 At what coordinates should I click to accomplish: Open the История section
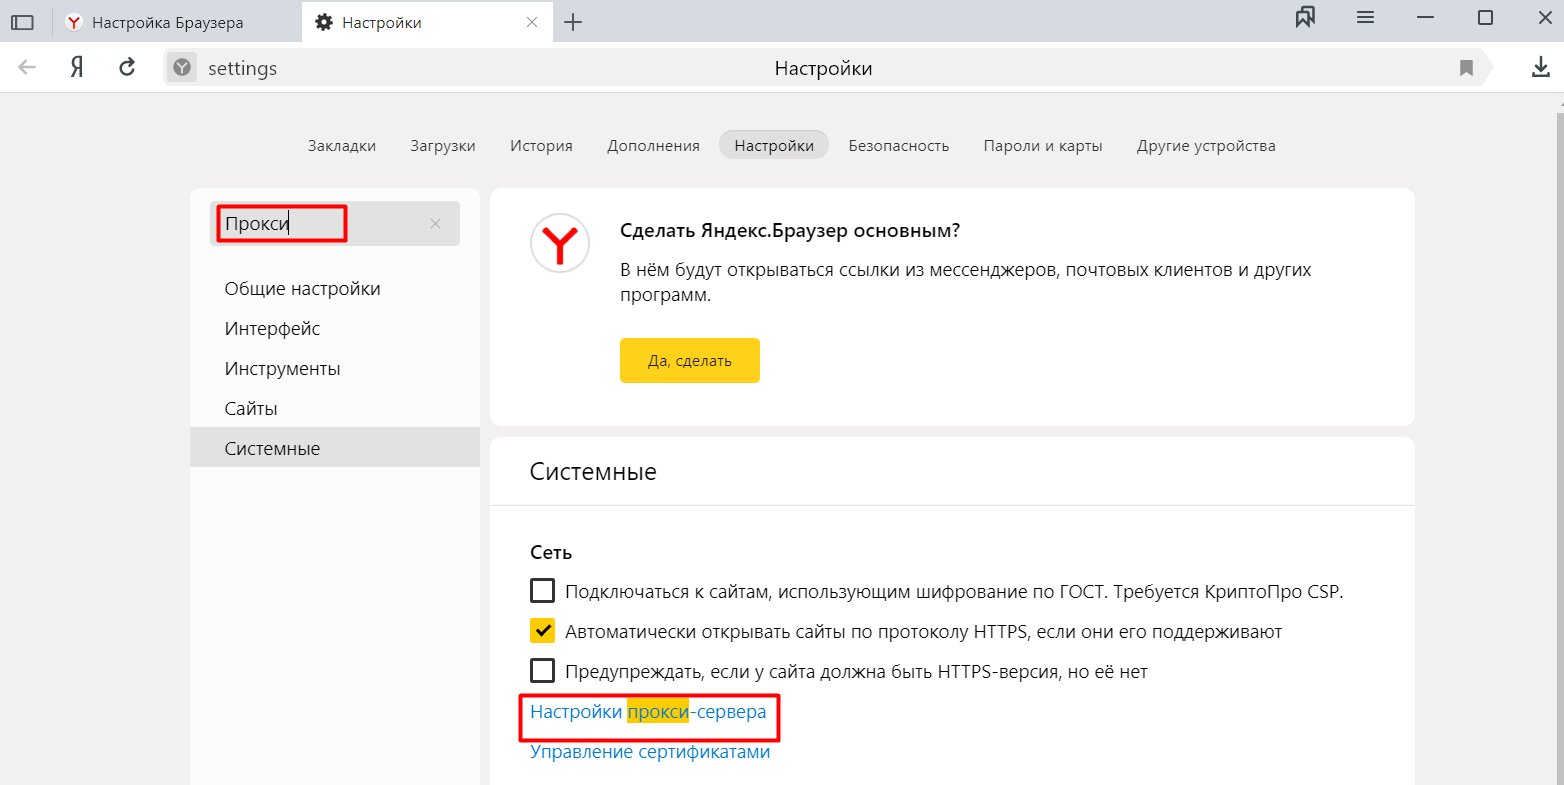pos(541,145)
